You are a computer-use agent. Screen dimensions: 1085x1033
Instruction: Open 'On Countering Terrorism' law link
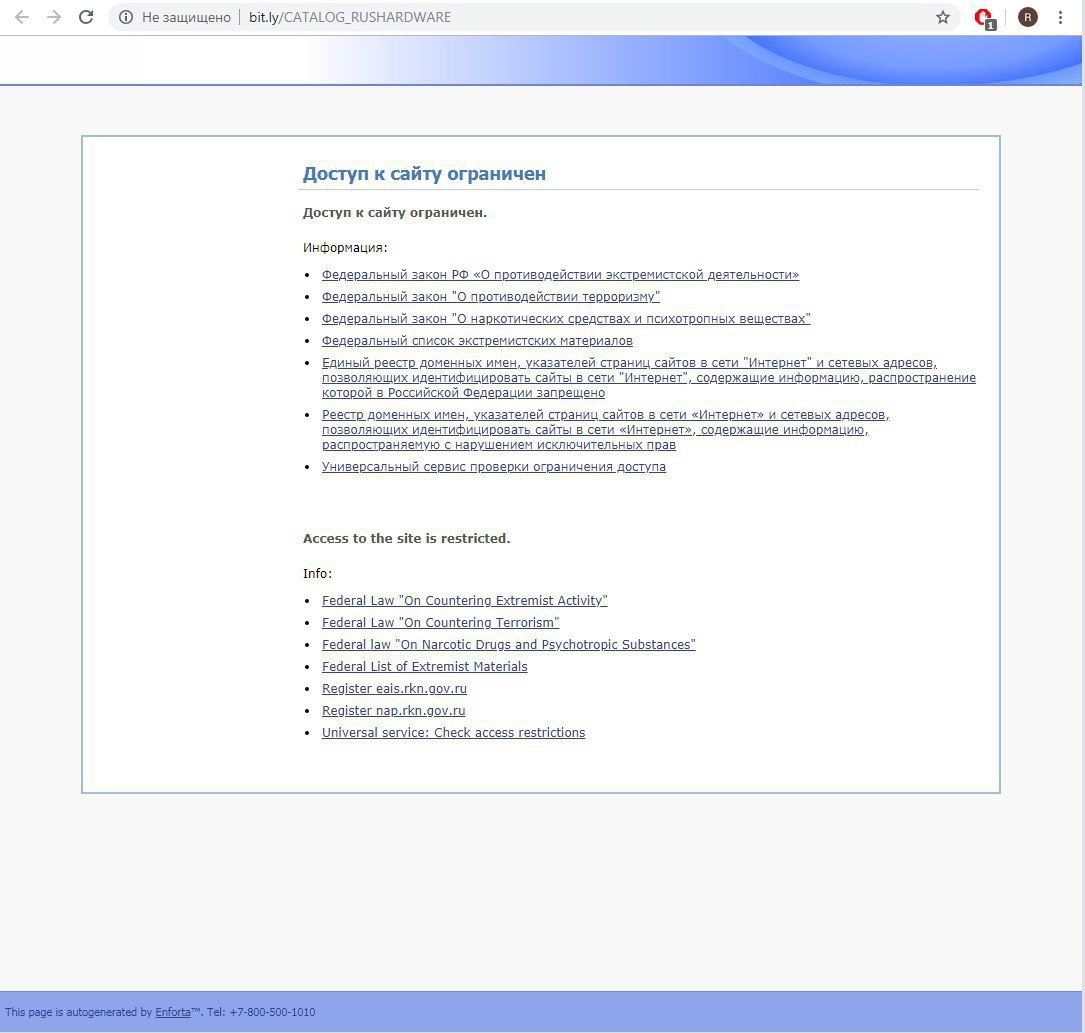pyautogui.click(x=440, y=623)
